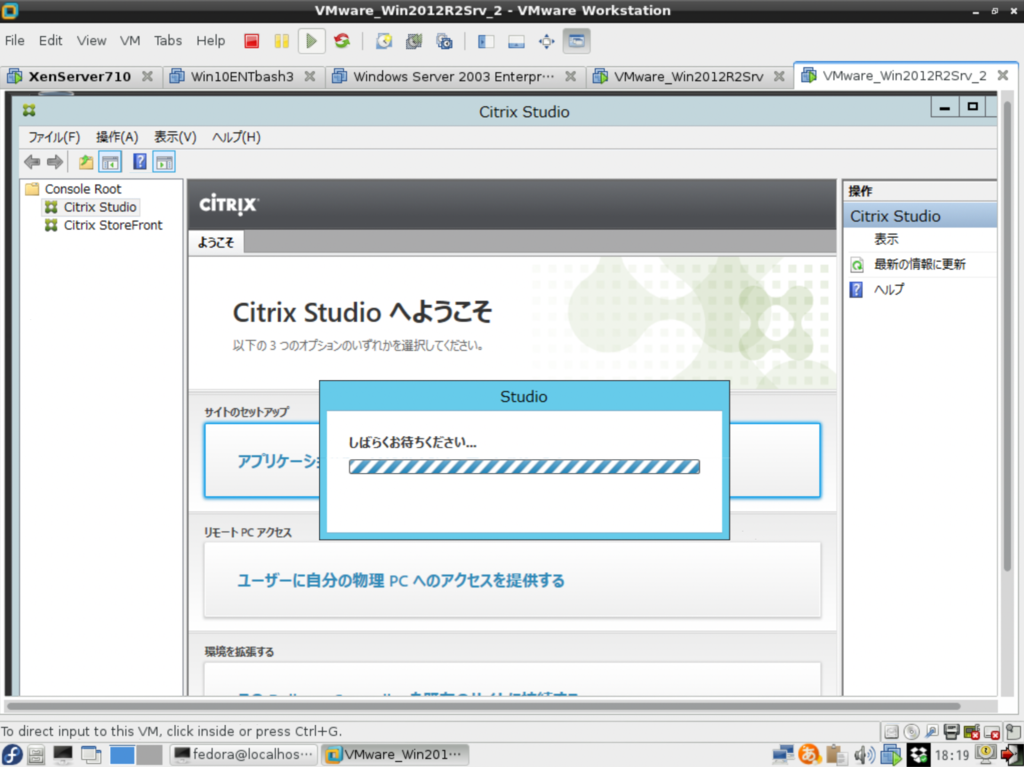Toggle the console tree pane icon

[x=110, y=161]
